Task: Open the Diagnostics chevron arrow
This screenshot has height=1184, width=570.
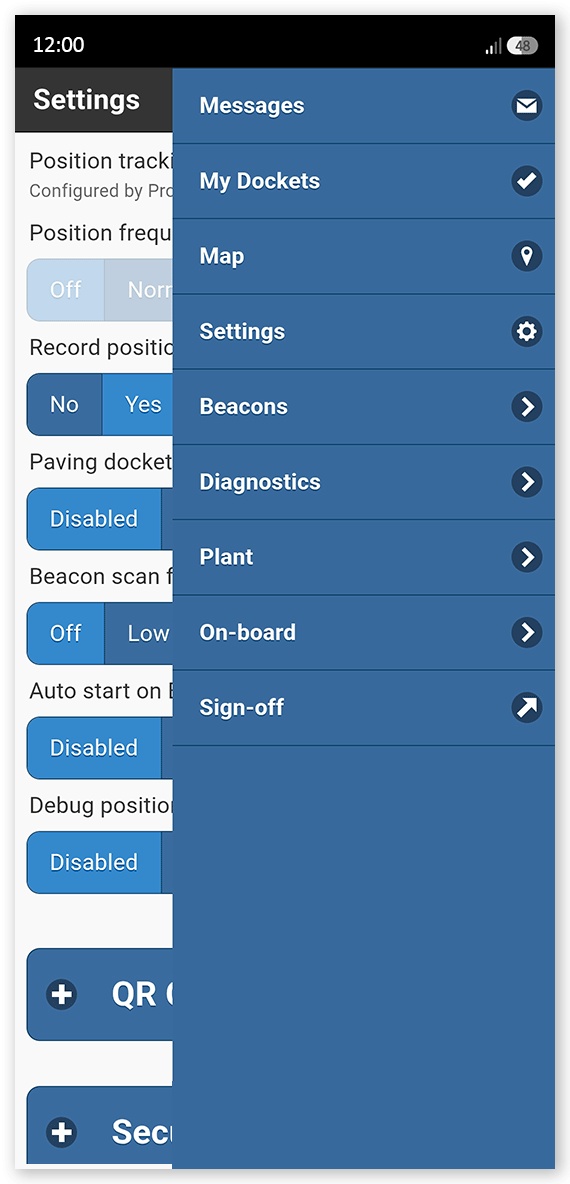Action: pos(526,482)
